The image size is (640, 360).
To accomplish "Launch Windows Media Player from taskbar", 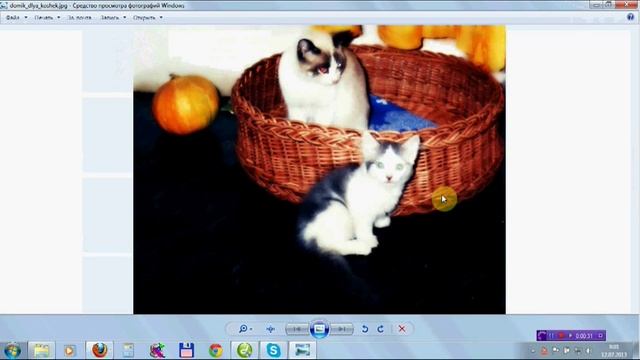I will click(x=69, y=351).
